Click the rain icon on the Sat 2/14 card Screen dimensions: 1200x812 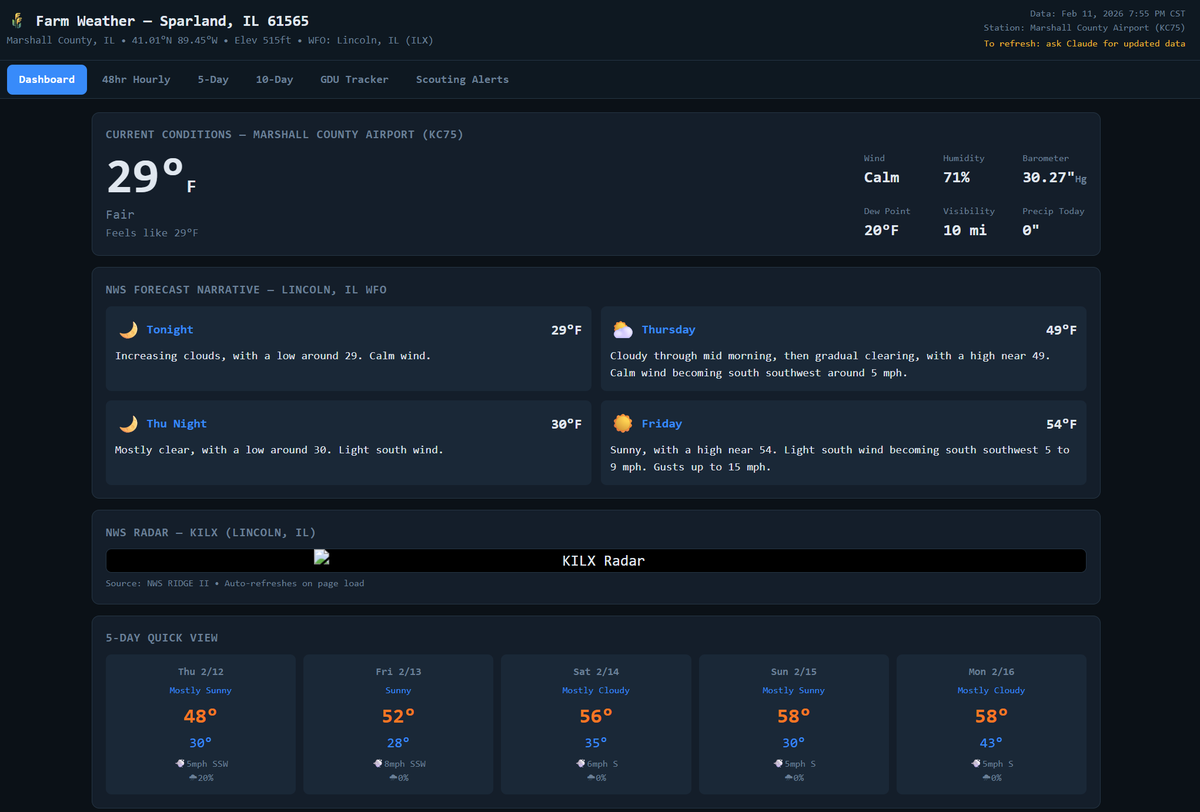coord(591,777)
